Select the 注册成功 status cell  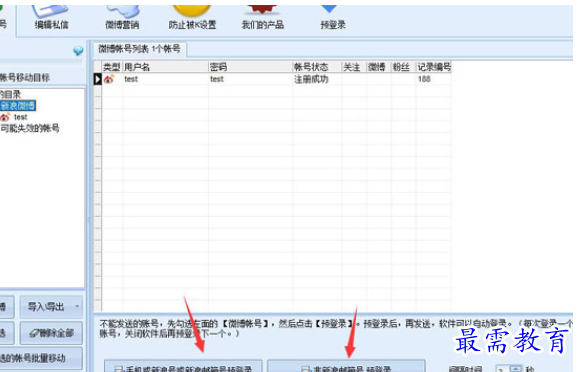point(317,79)
